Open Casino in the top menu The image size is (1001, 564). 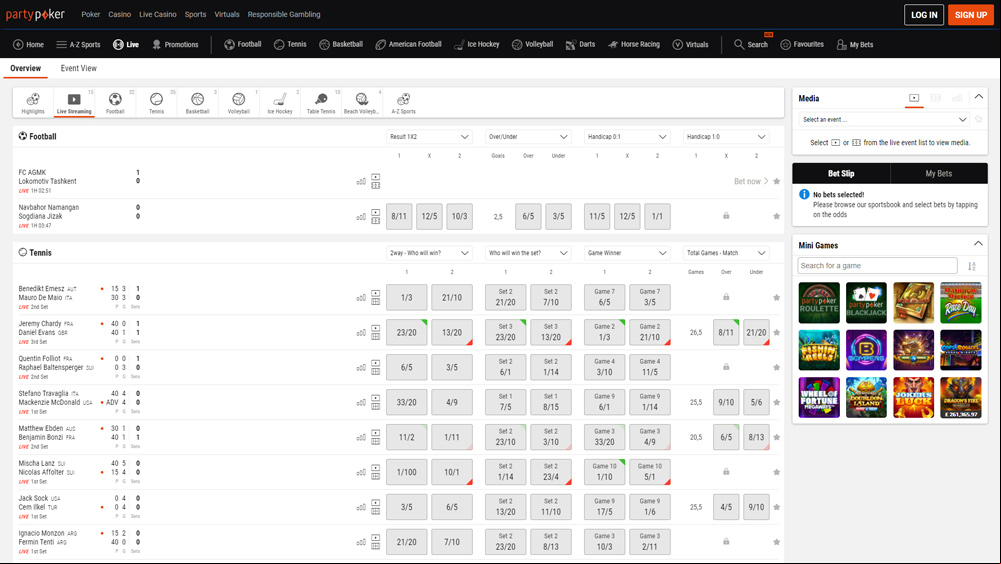119,14
